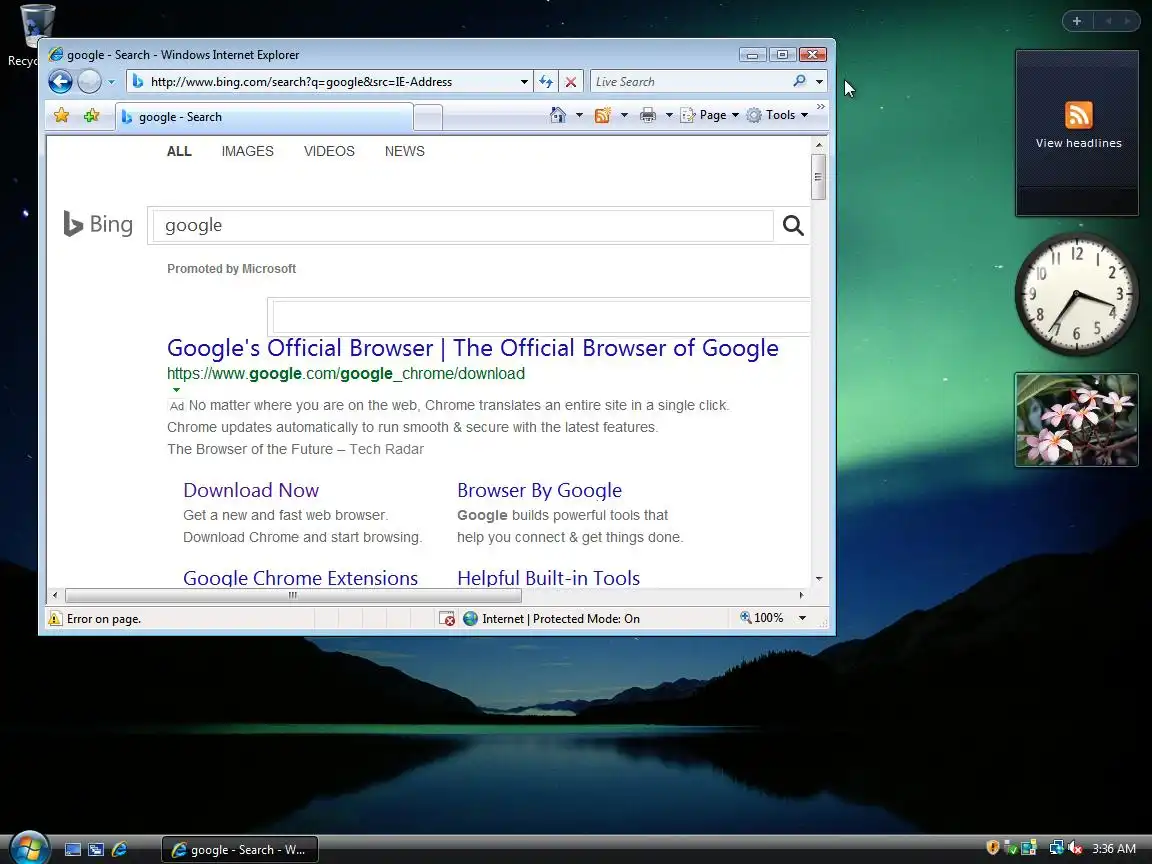This screenshot has height=864, width=1152.
Task: Click the greyed Forward navigation button
Action: [90, 82]
